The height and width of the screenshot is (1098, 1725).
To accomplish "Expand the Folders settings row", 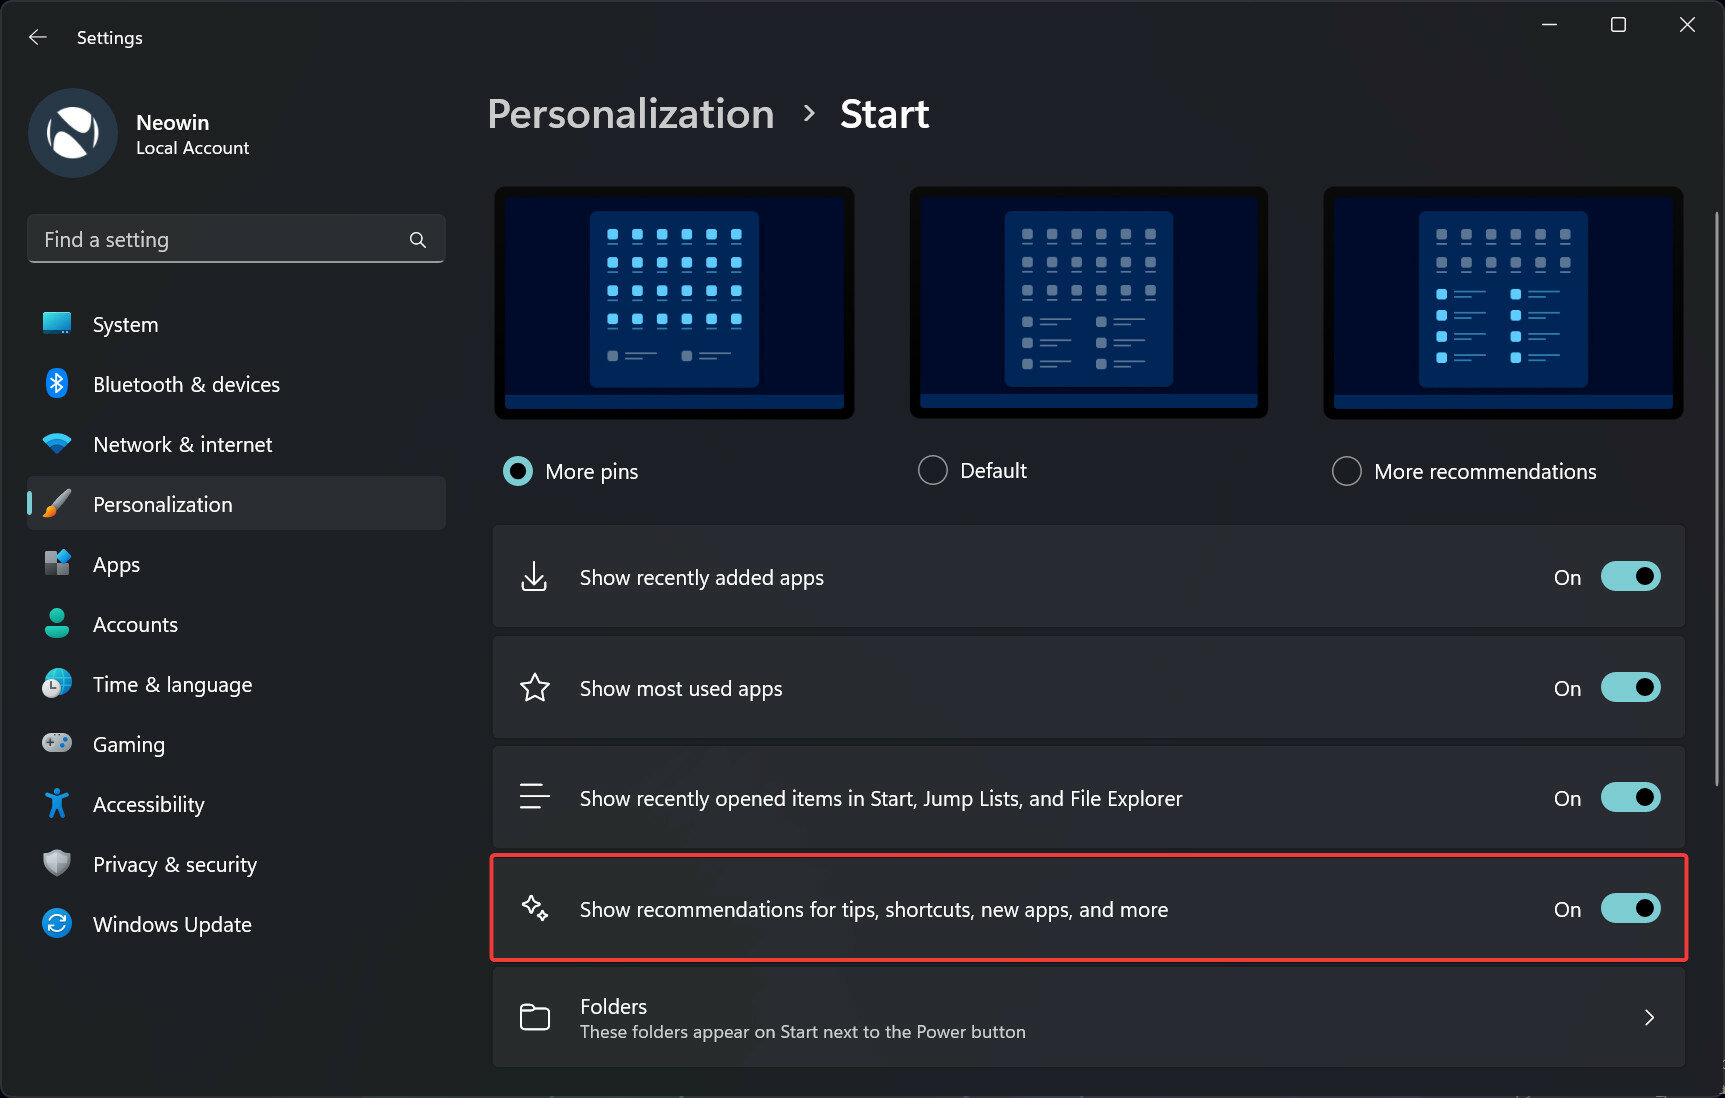I will click(x=1649, y=1017).
